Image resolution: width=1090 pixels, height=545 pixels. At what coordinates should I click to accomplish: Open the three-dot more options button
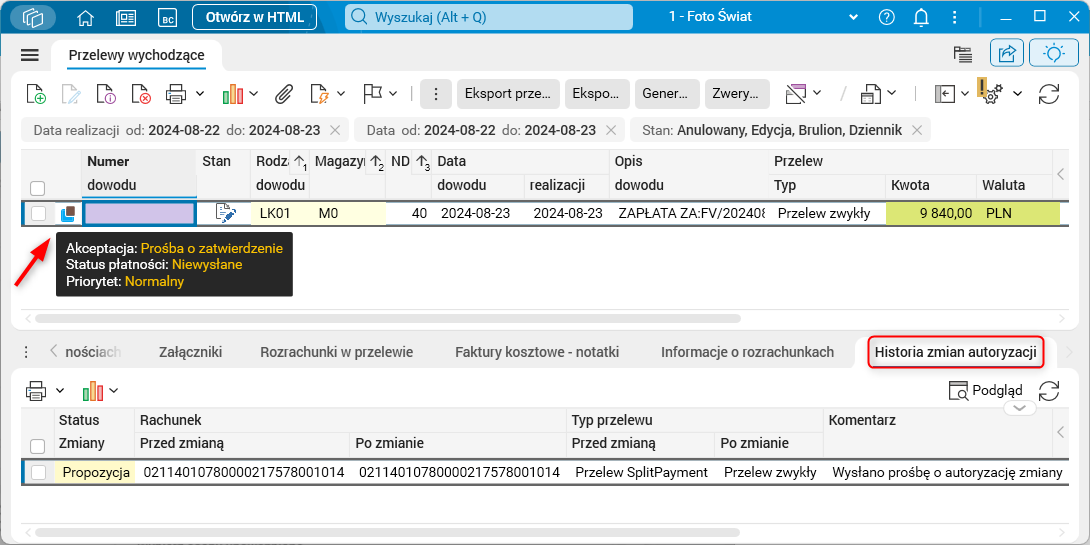tap(436, 94)
